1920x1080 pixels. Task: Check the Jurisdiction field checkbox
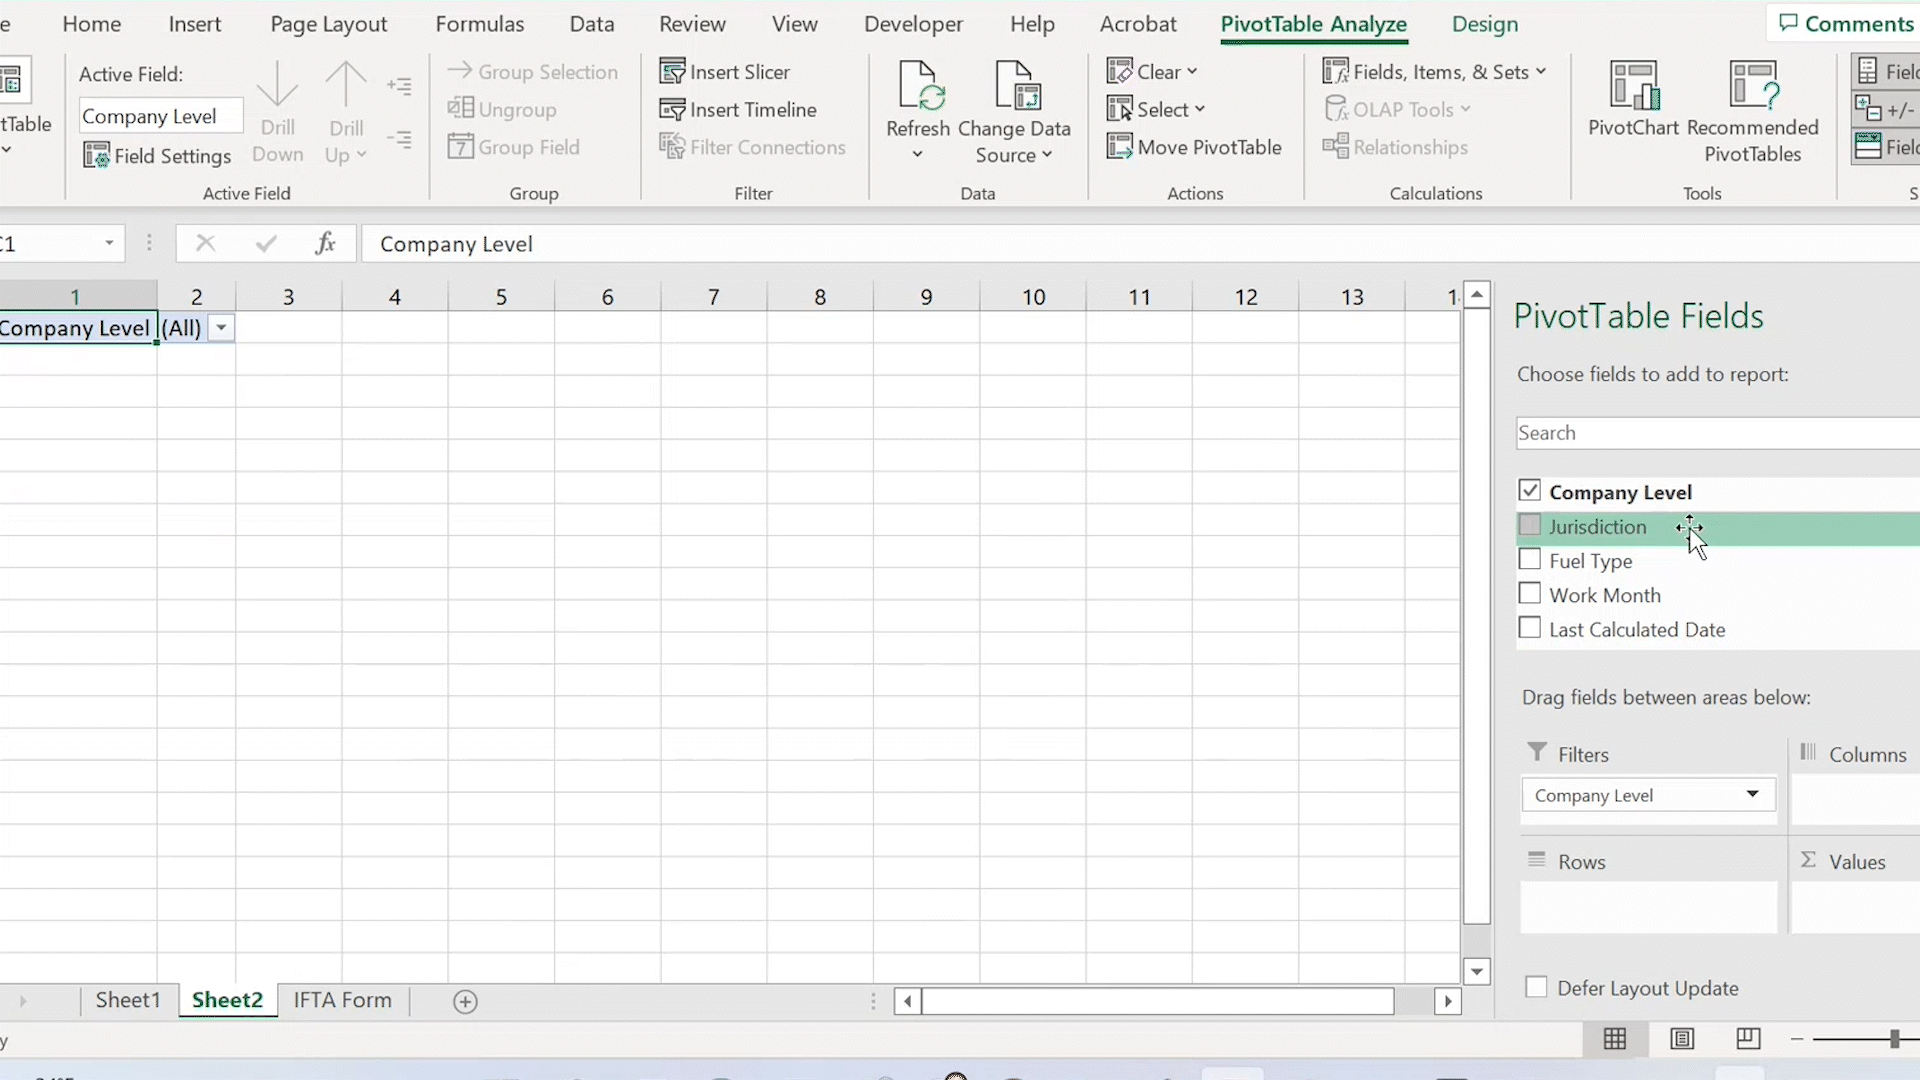[1529, 526]
